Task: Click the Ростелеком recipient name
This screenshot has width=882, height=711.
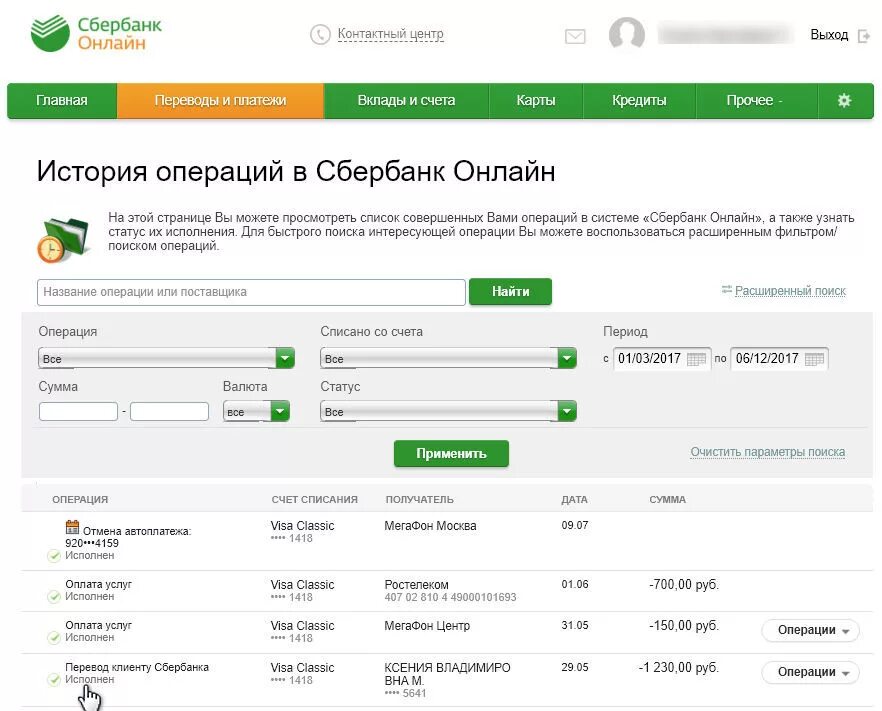Action: click(x=416, y=585)
